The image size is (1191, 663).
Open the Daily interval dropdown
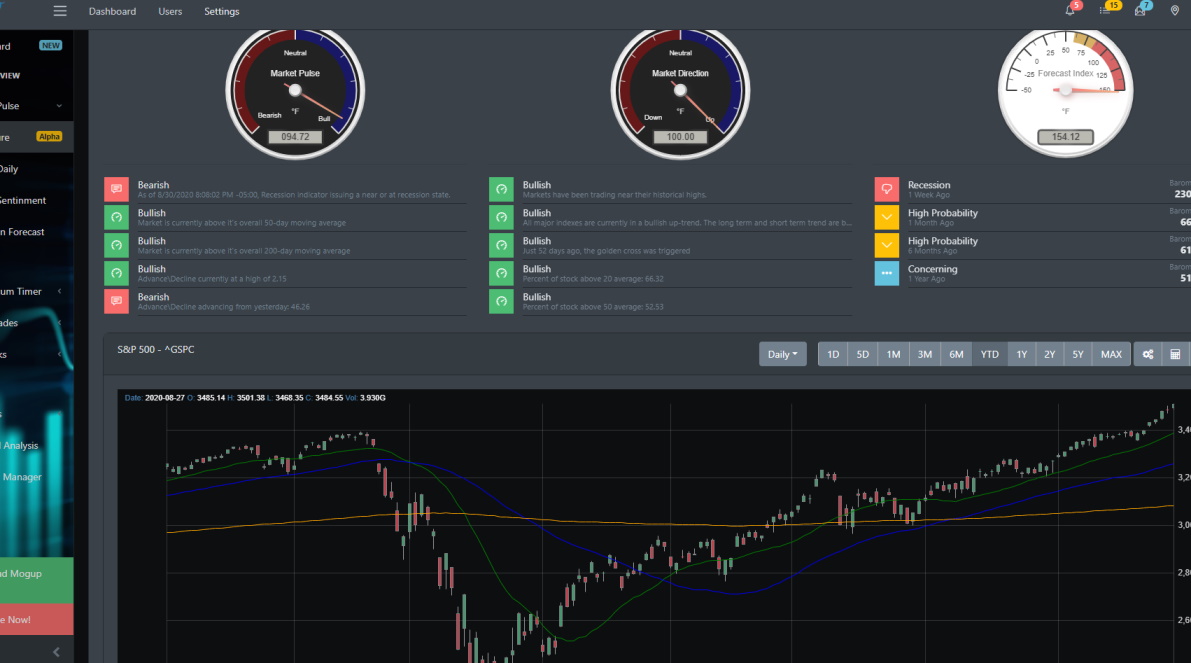point(782,354)
